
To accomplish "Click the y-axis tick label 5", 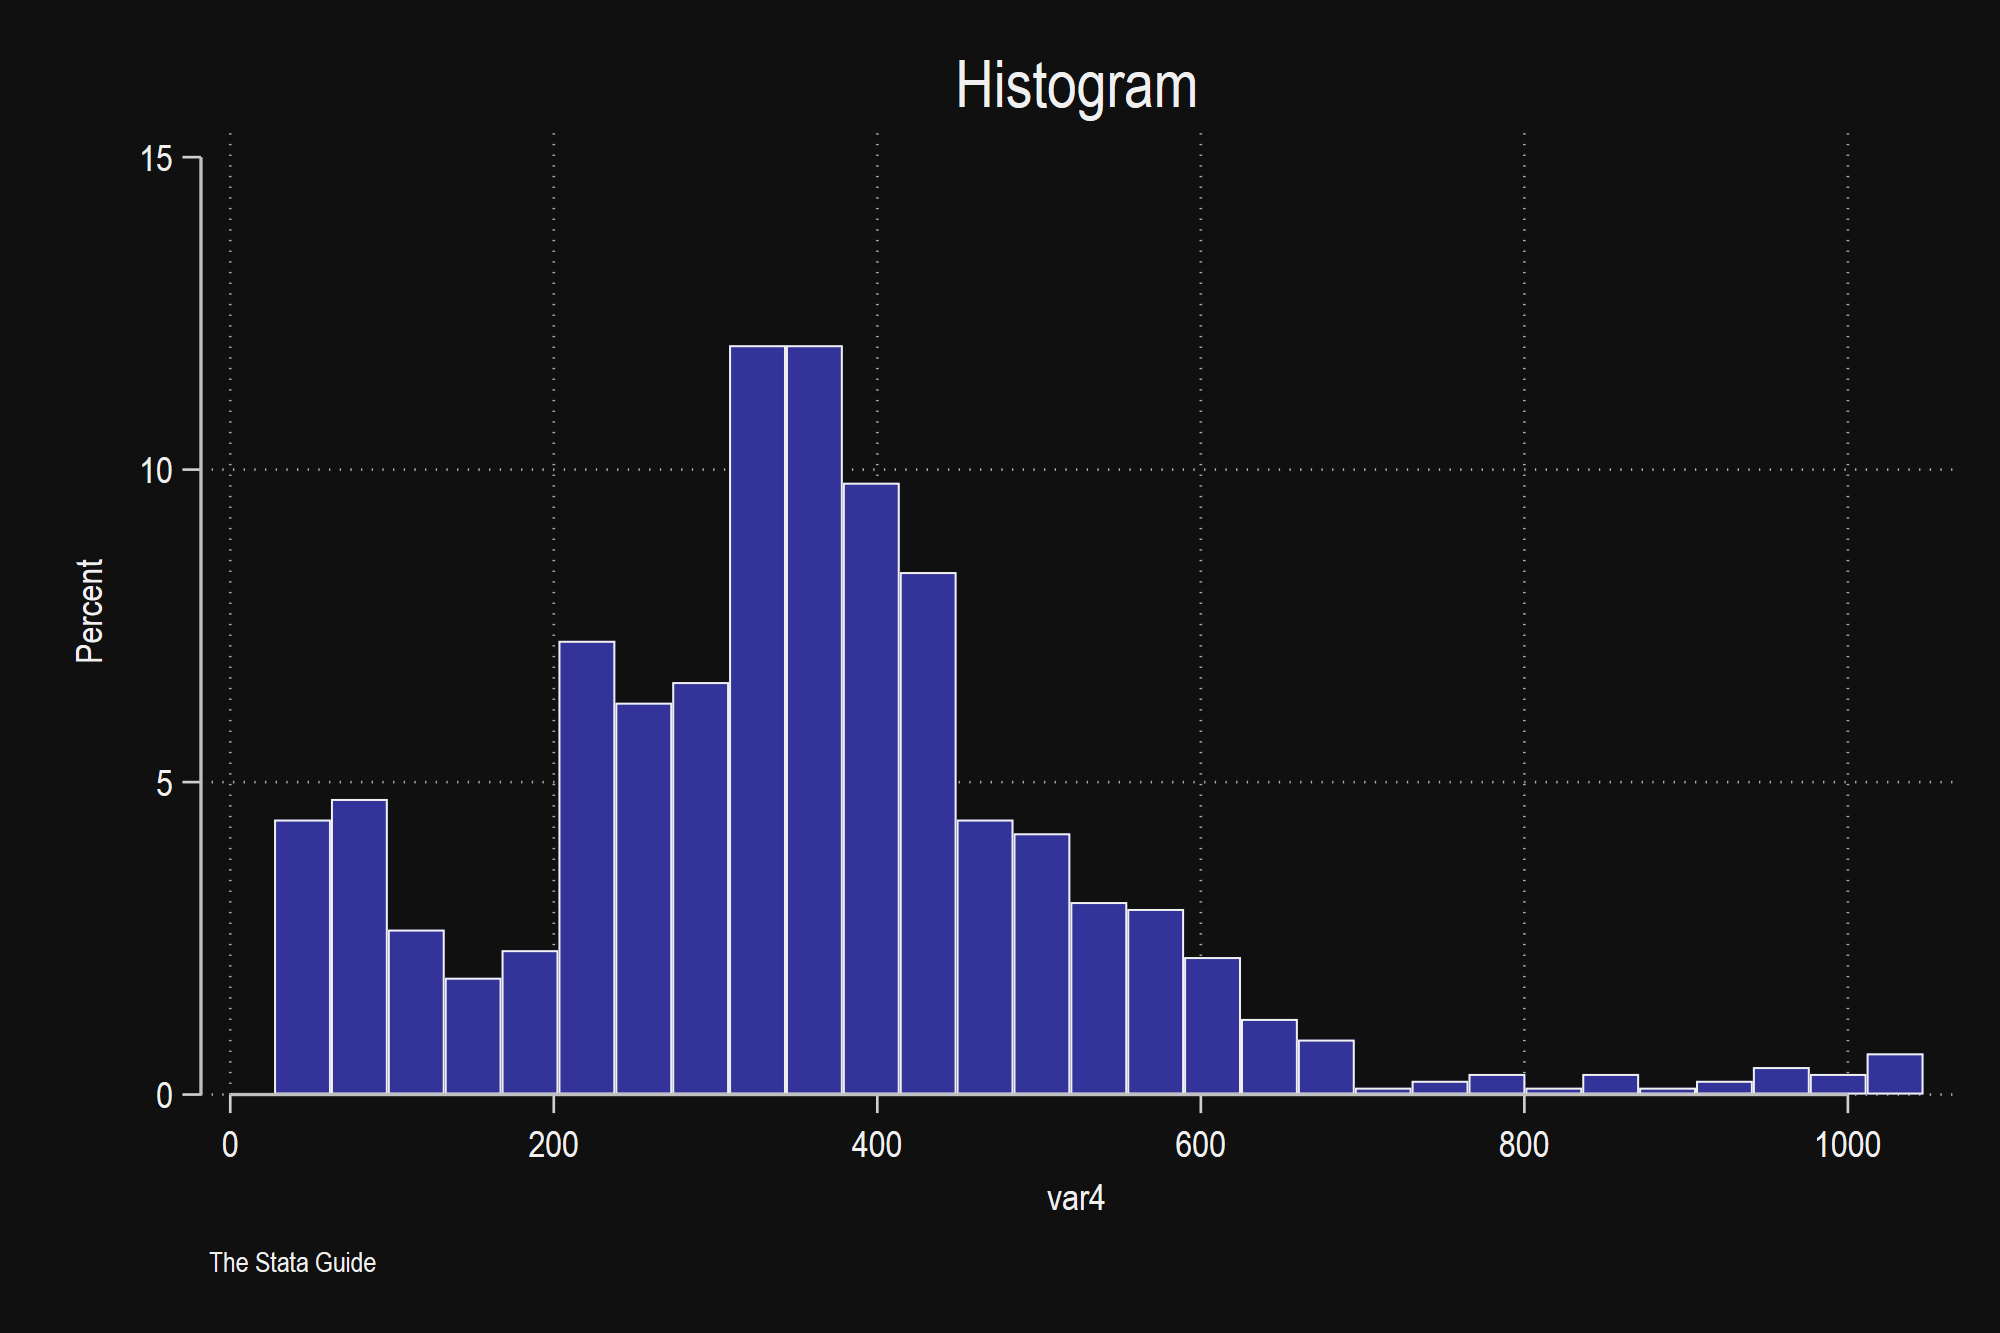I will pyautogui.click(x=164, y=783).
